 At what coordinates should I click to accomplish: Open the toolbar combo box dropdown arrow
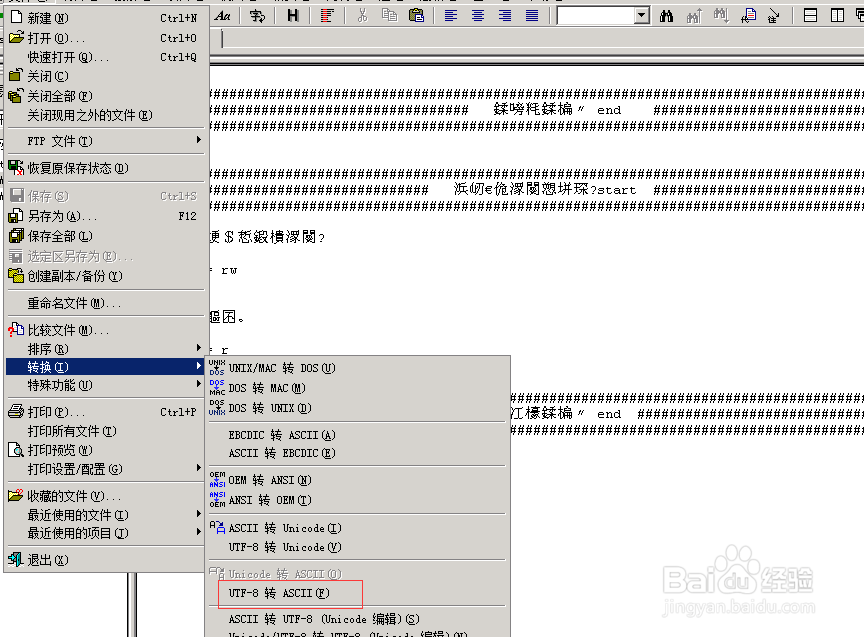pos(641,15)
